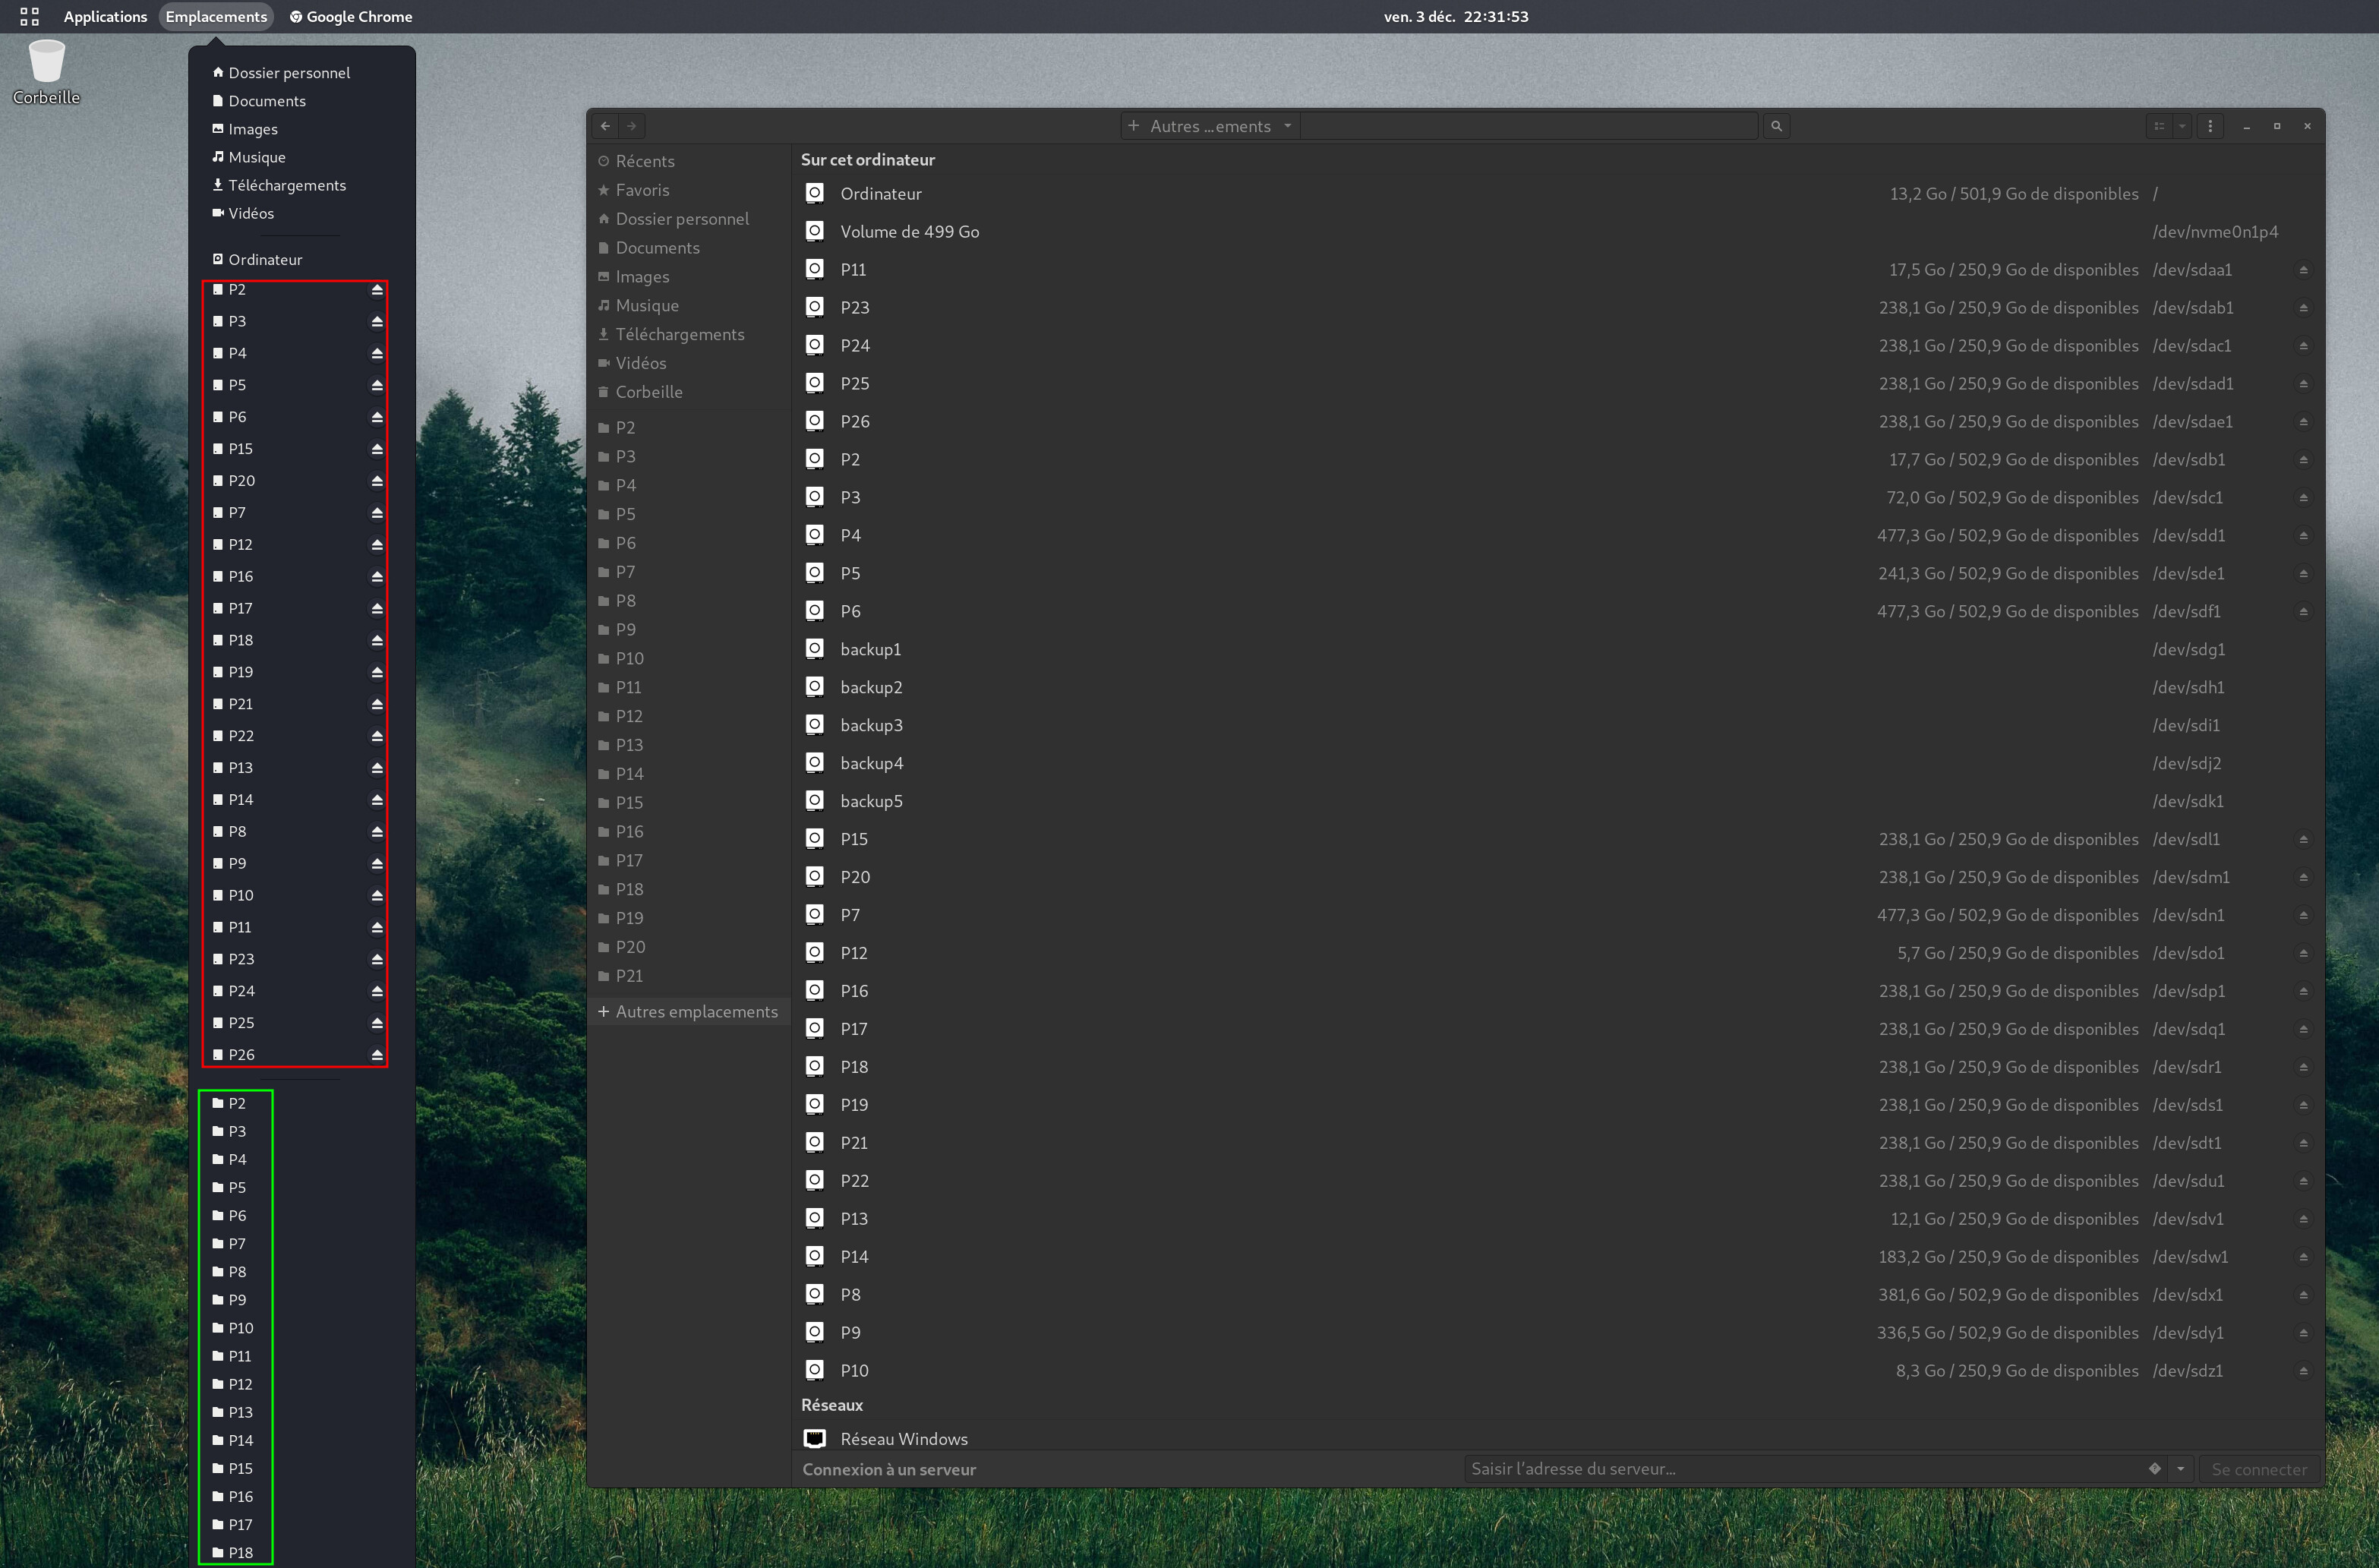
Task: Eject P11 on /dev/sdaa1
Action: coord(2303,270)
